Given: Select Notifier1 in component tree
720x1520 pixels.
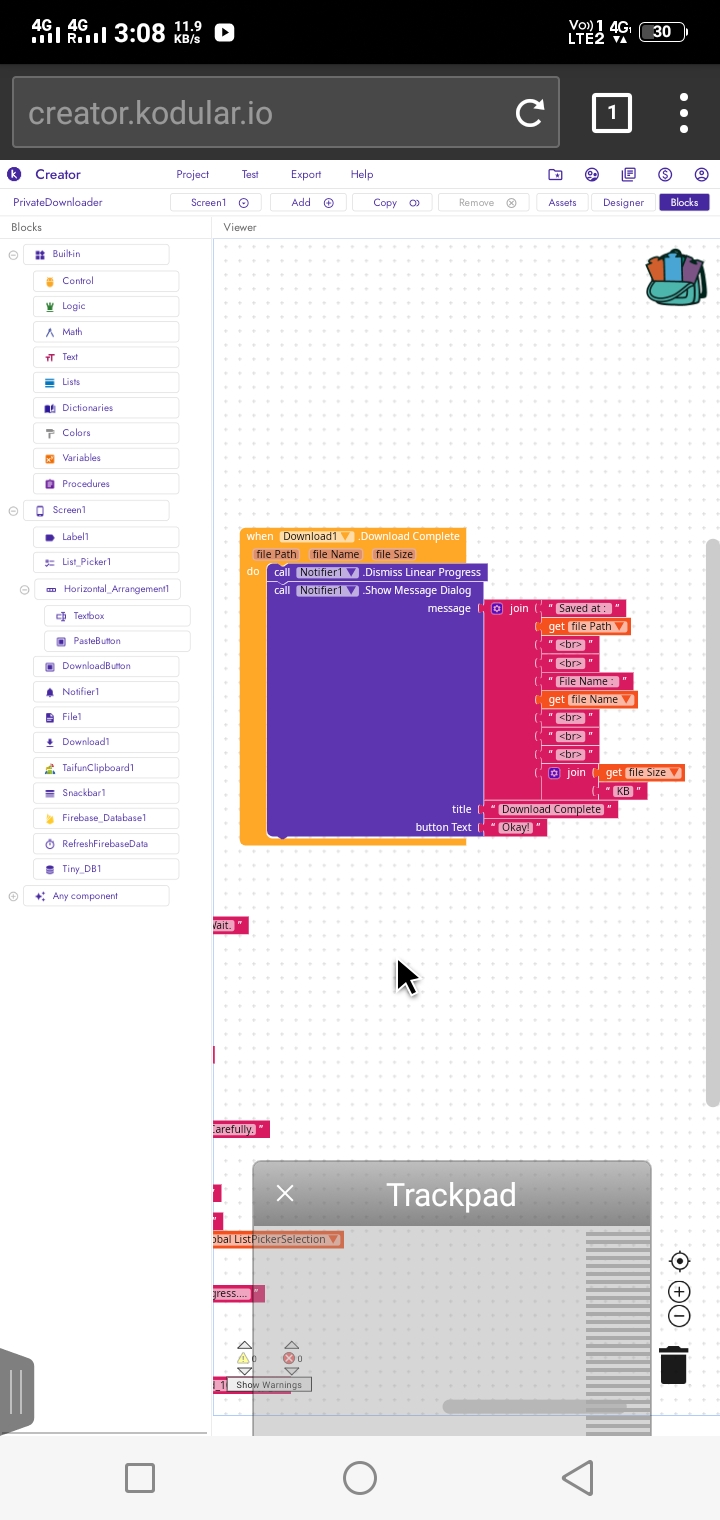Looking at the screenshot, I should [106, 692].
